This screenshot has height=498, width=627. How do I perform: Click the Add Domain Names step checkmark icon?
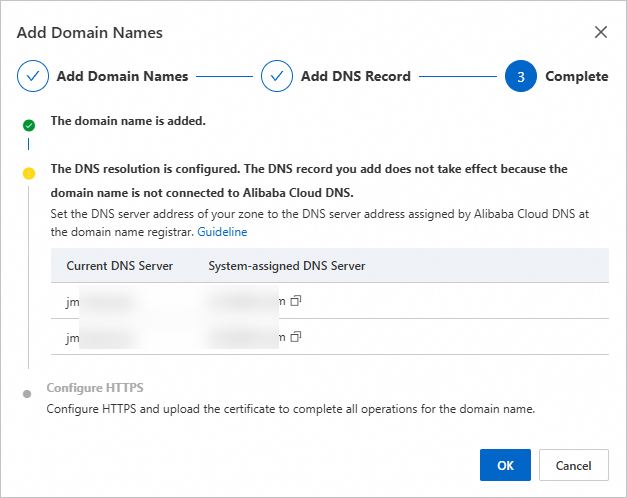pos(32,76)
